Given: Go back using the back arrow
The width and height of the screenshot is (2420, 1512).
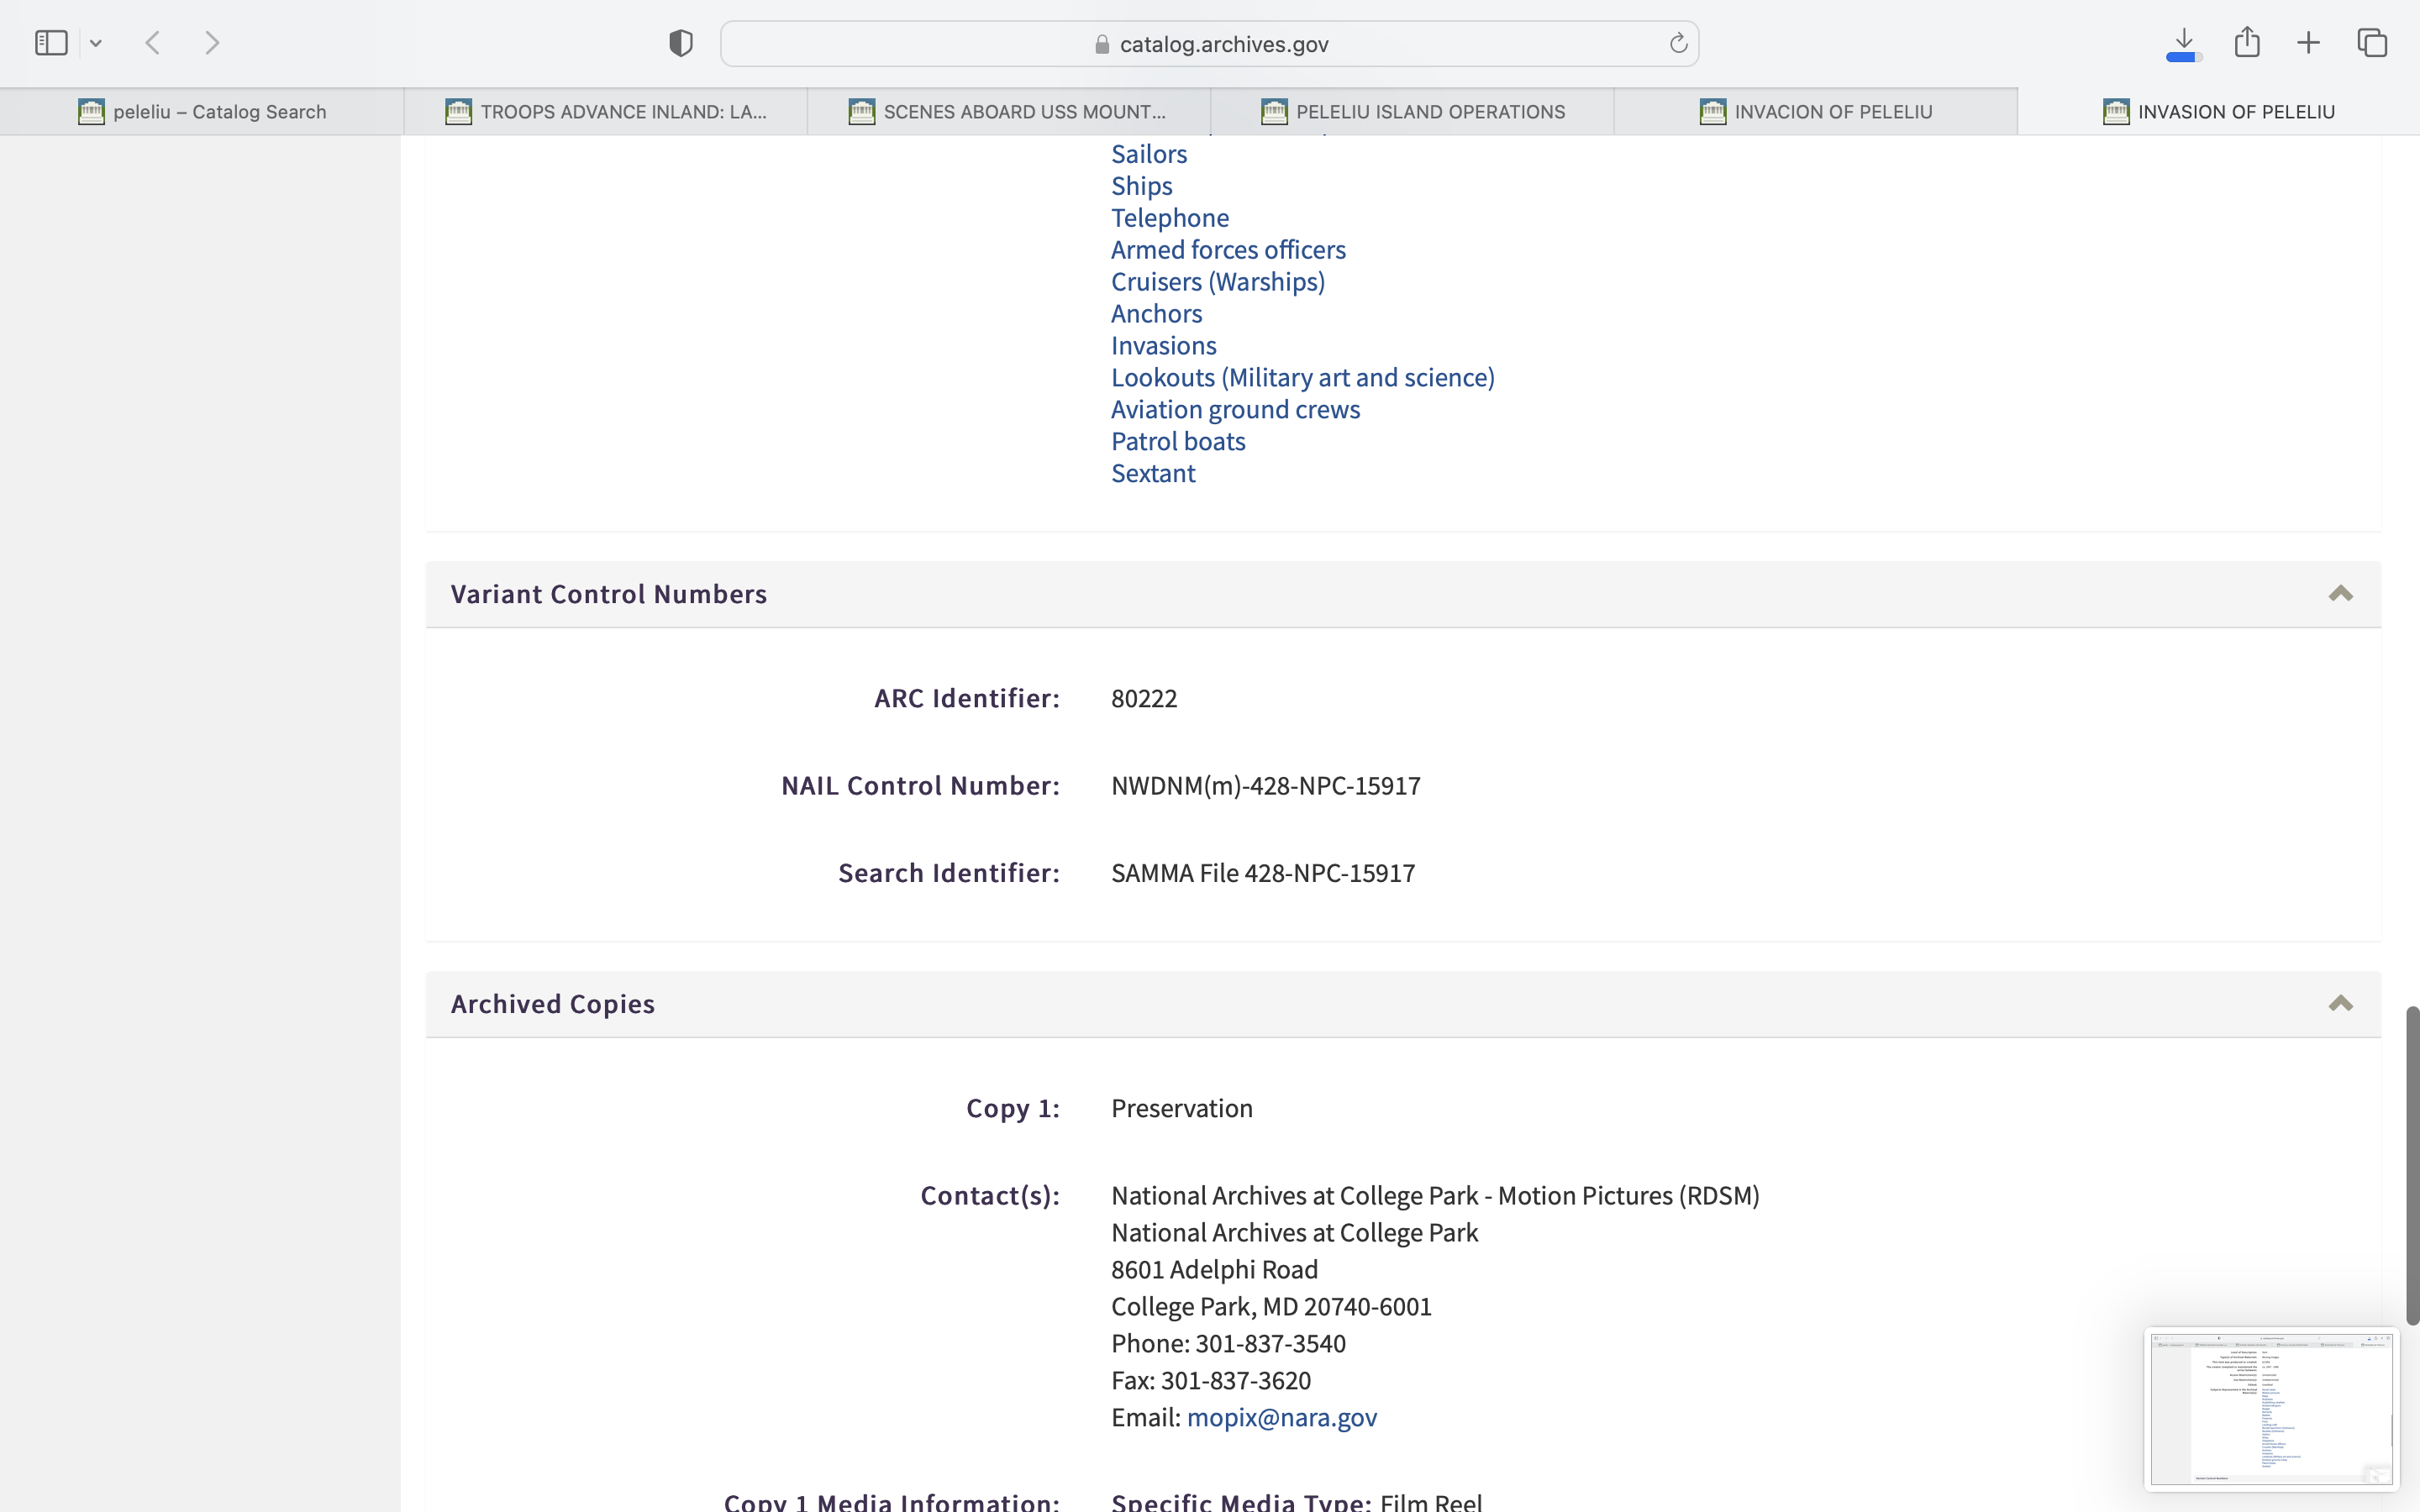Looking at the screenshot, I should coord(153,43).
